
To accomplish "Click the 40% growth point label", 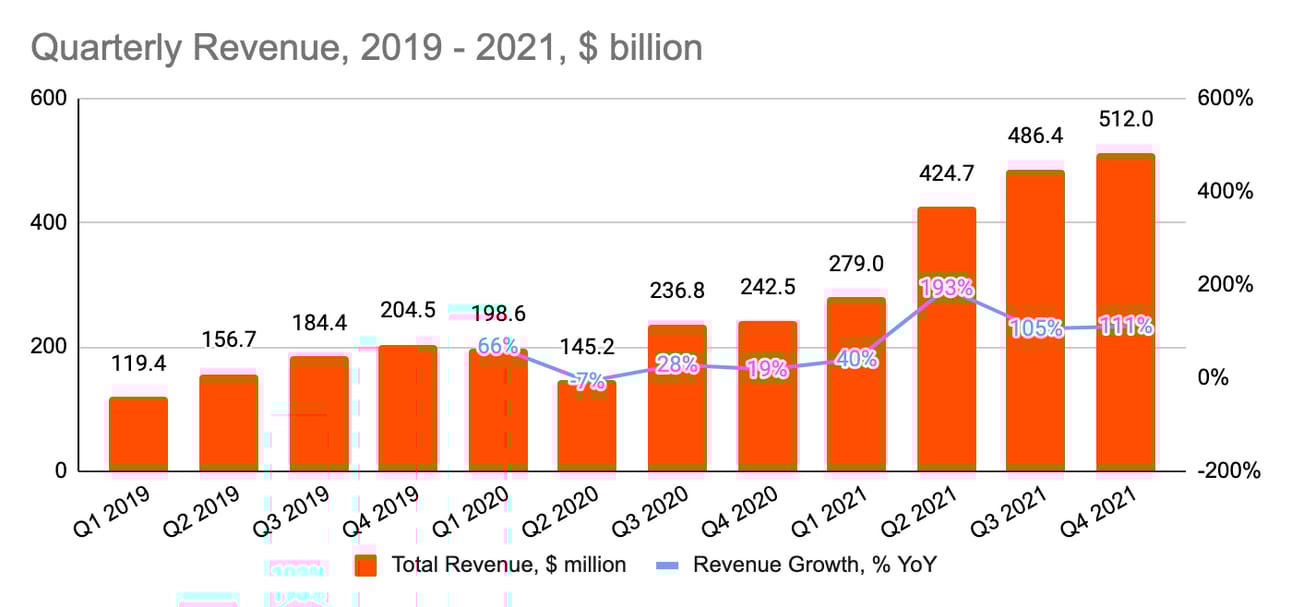I will (x=857, y=359).
